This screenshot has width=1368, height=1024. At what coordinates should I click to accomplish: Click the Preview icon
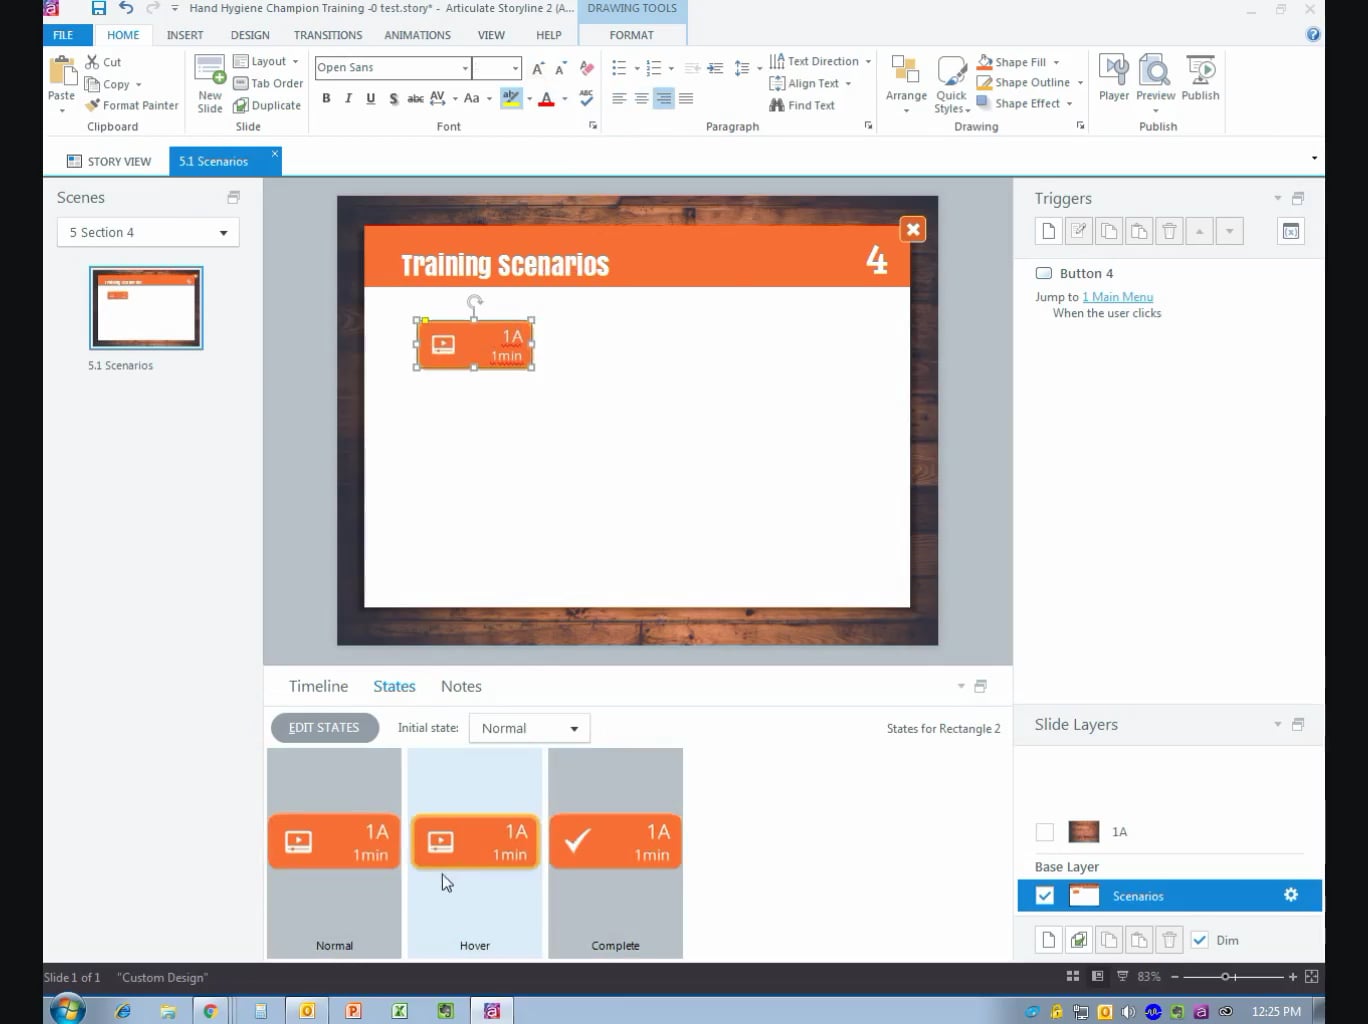click(1155, 79)
